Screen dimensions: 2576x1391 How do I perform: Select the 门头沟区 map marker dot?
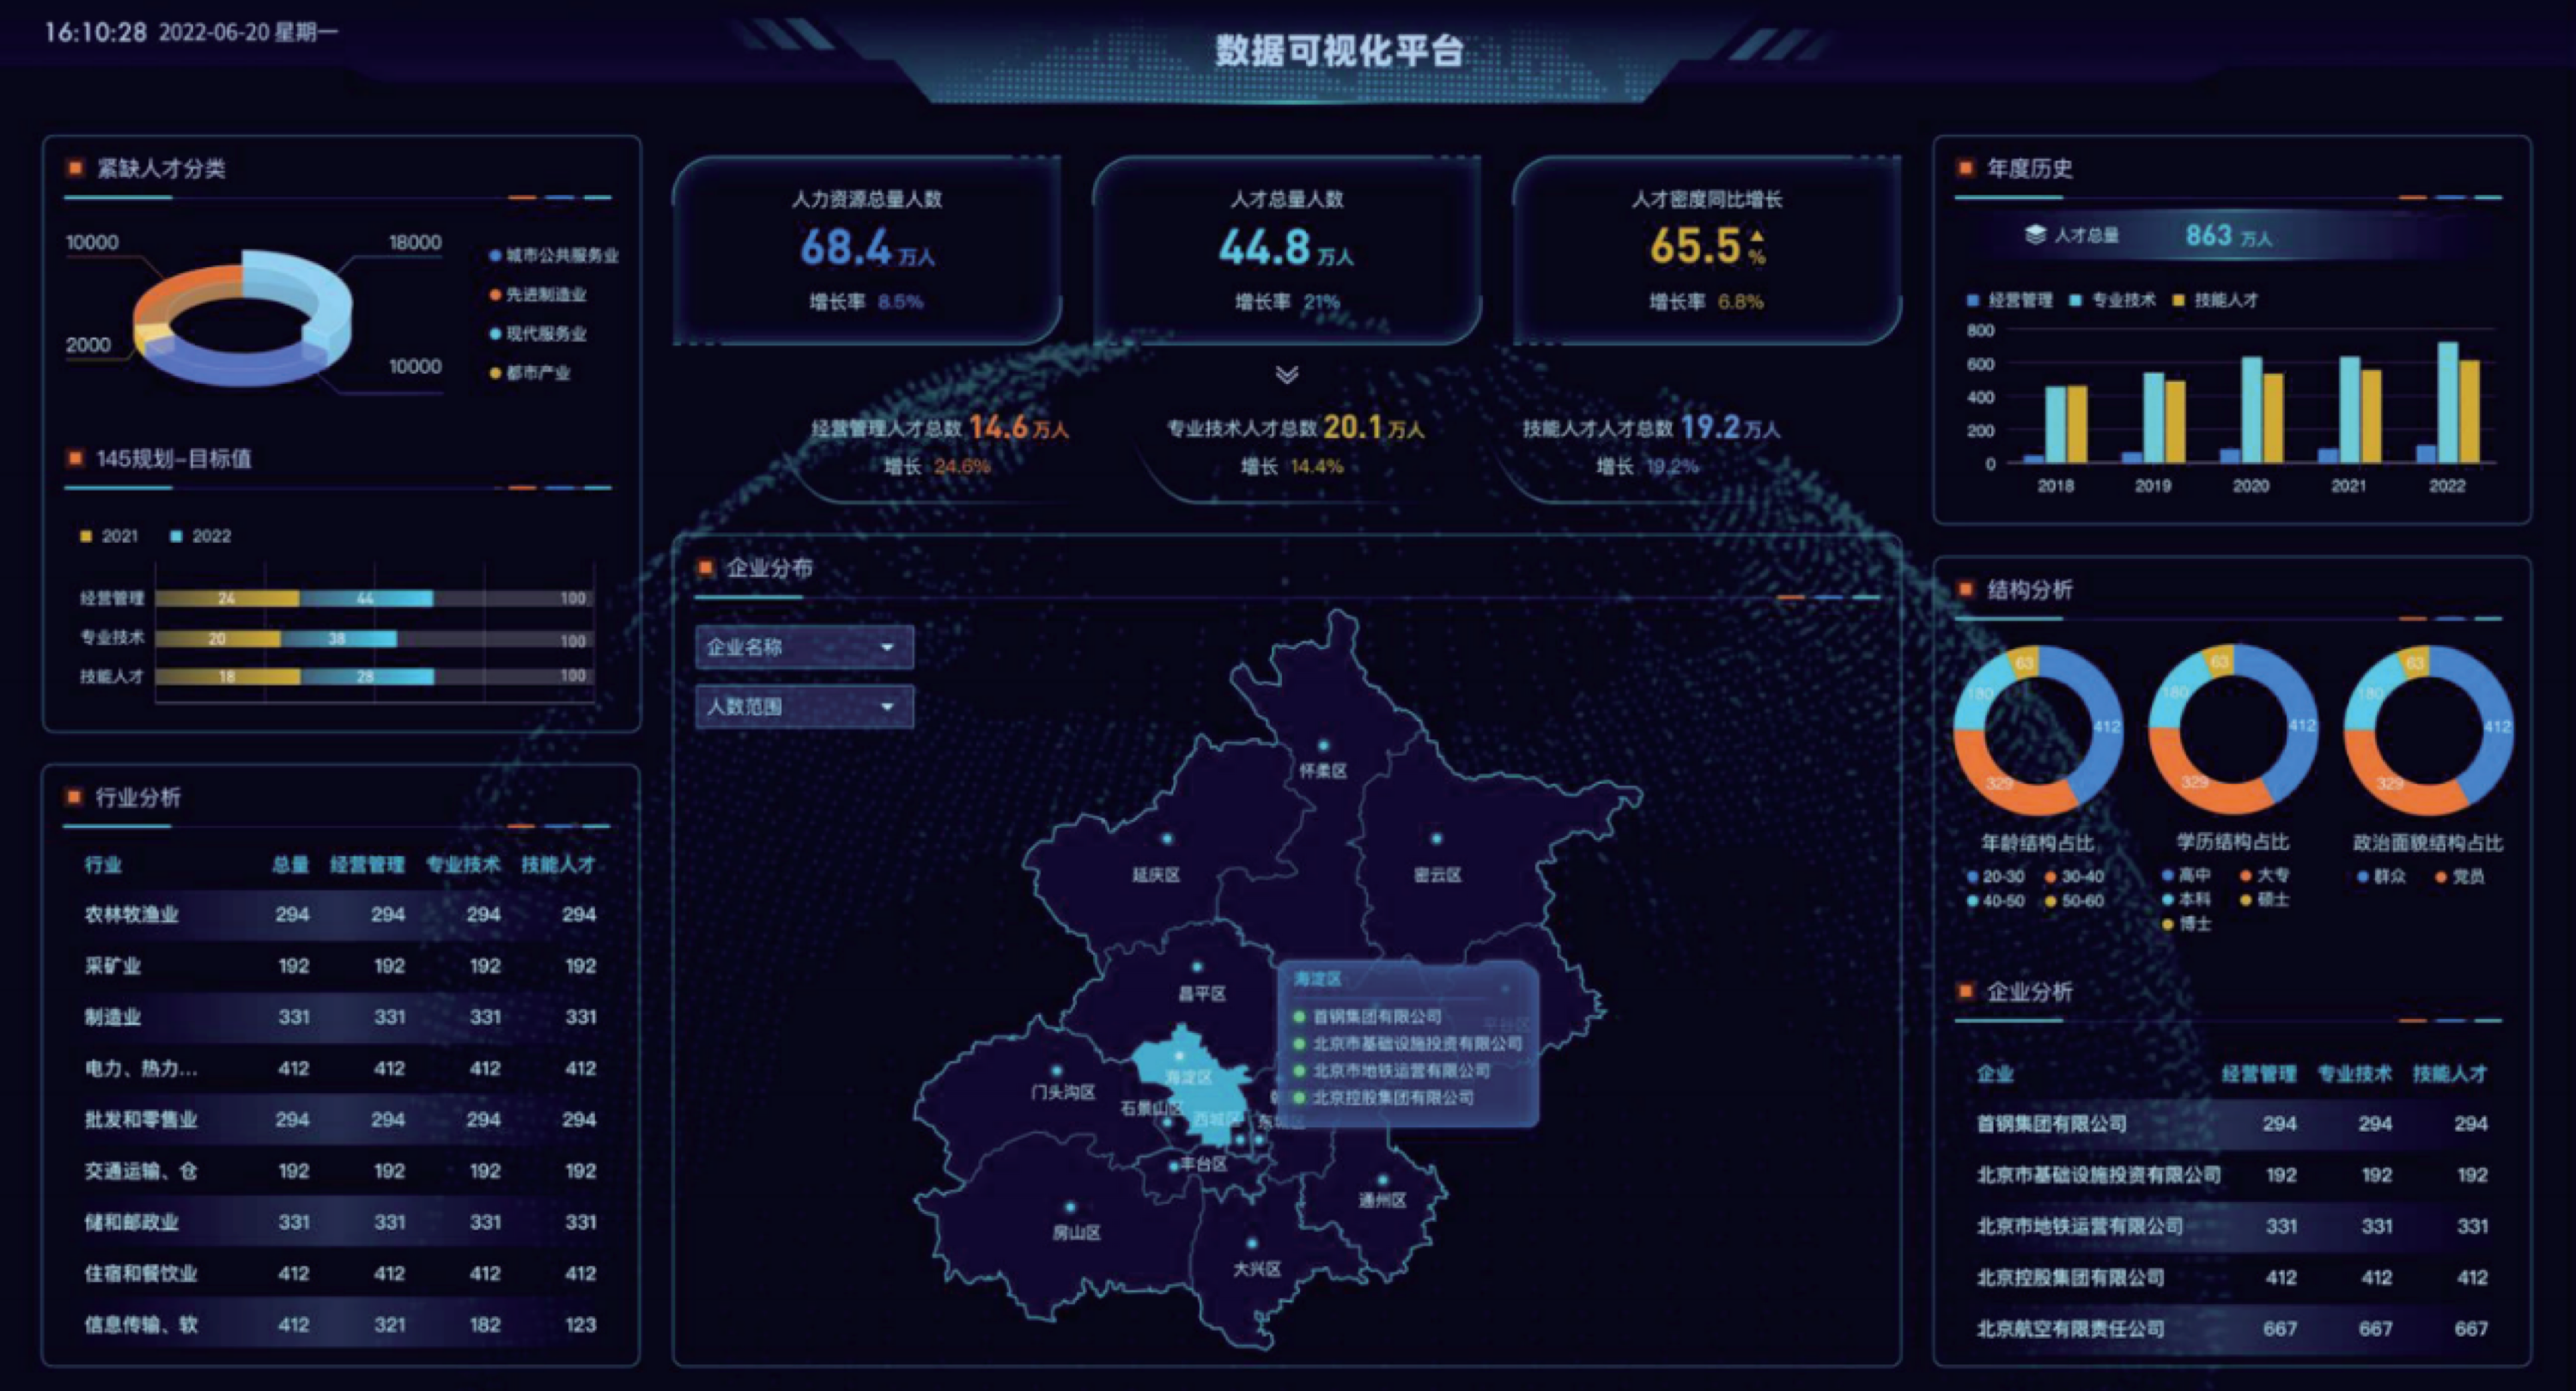(x=1056, y=1071)
